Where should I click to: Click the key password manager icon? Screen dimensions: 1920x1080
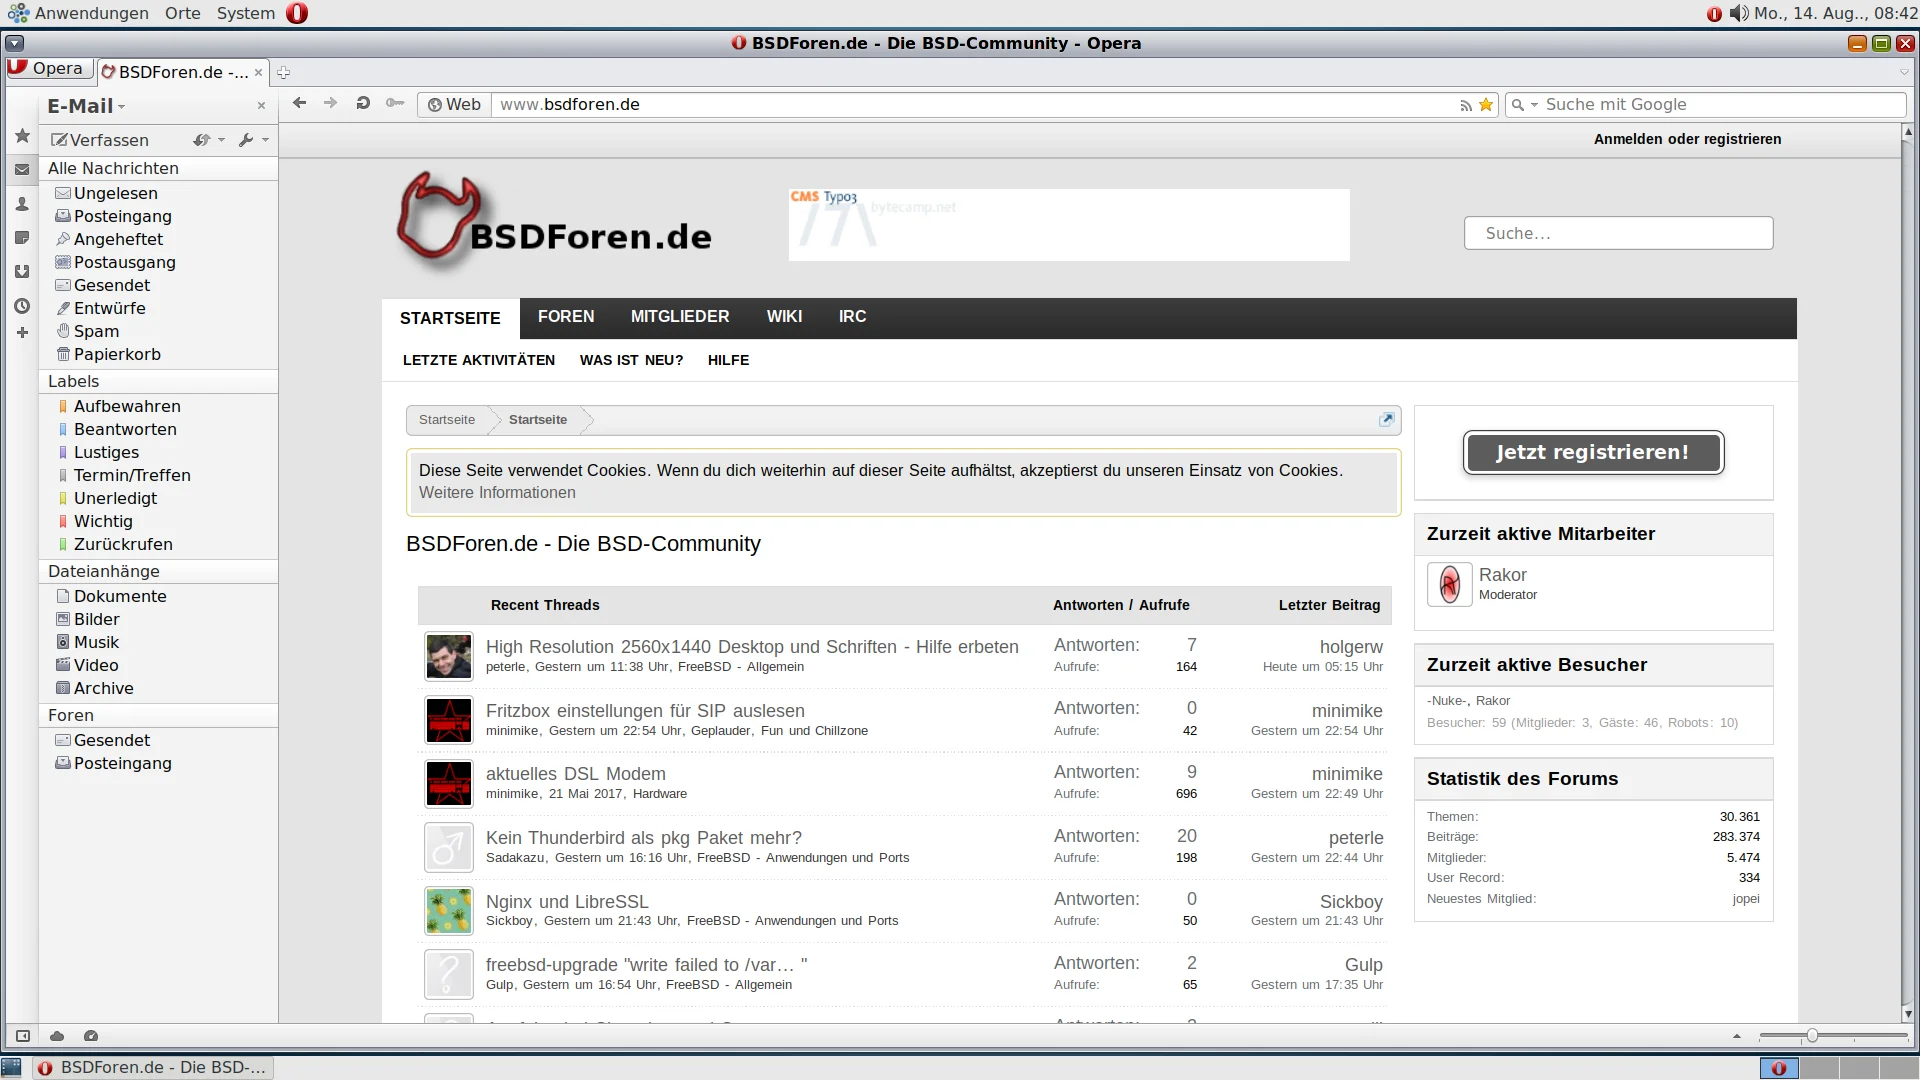pyautogui.click(x=395, y=103)
